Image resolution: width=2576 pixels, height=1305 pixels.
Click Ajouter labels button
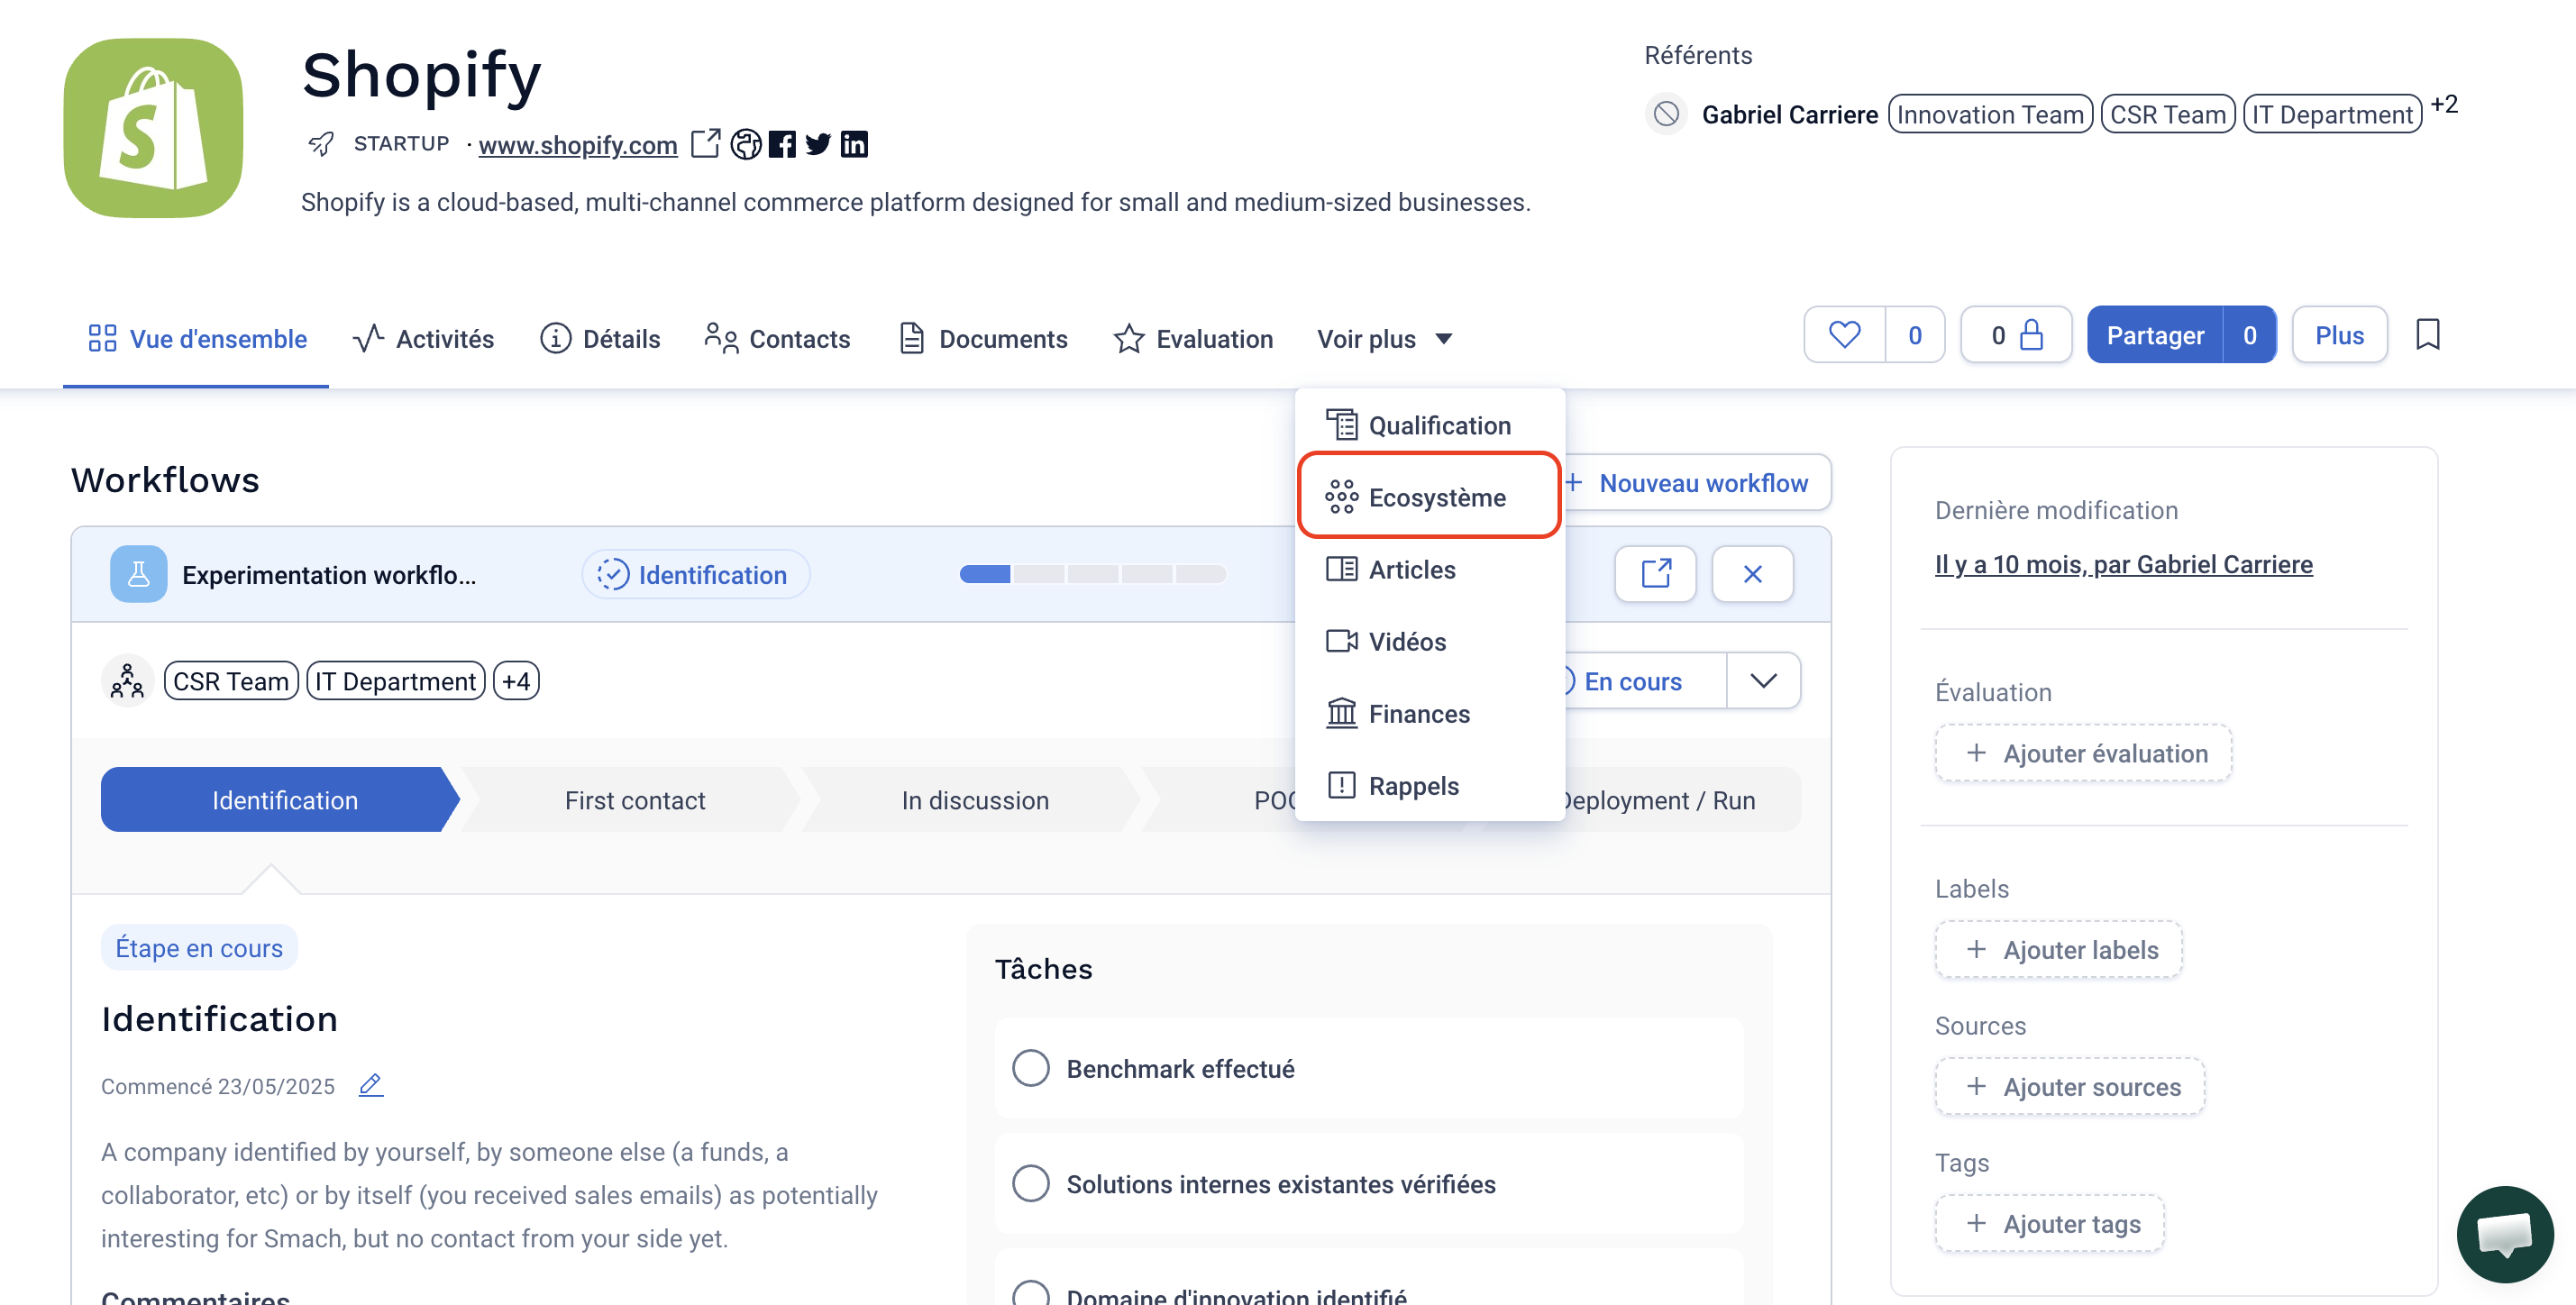coord(2059,949)
